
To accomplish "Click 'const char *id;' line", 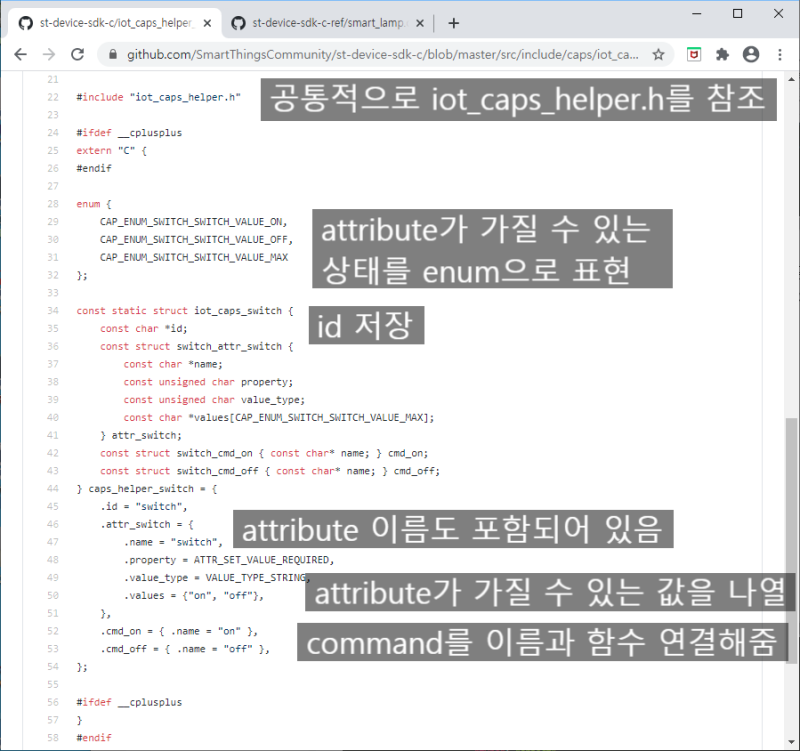I will click(144, 328).
